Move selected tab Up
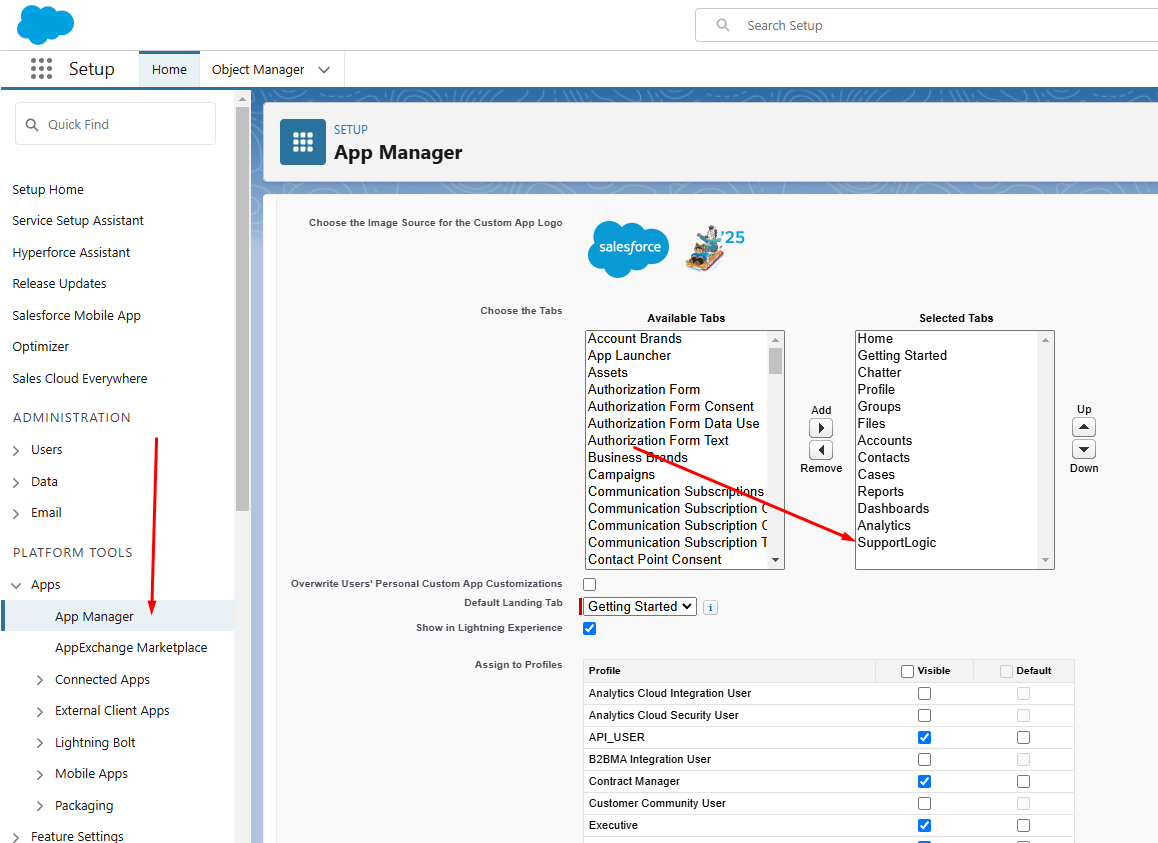Screen dimensions: 1158x843 pyautogui.click(x=1083, y=427)
